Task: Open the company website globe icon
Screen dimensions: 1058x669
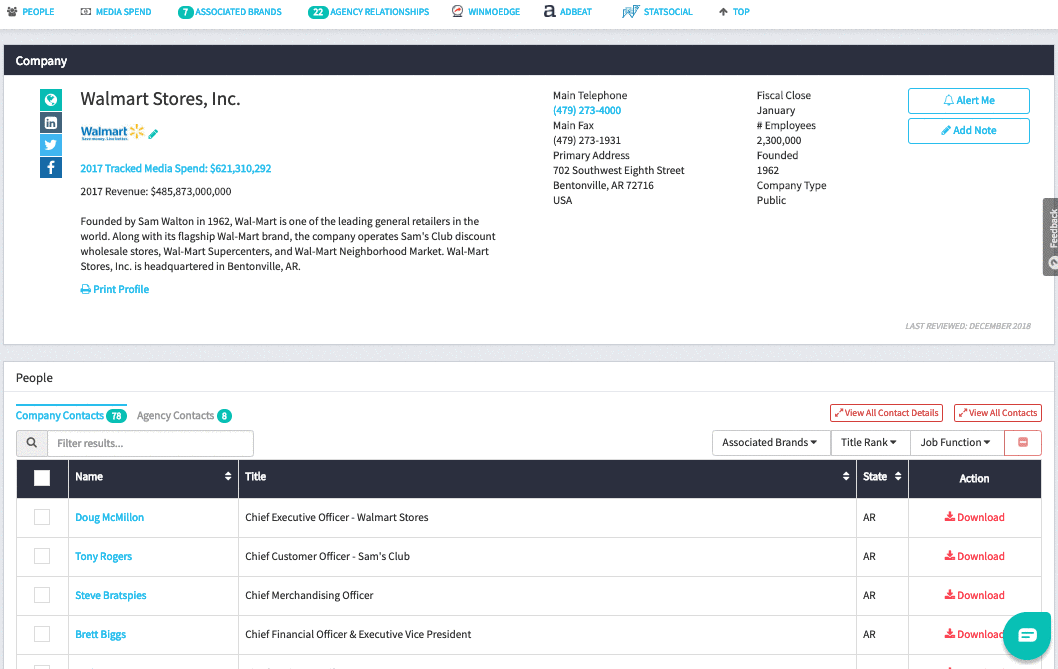Action: pyautogui.click(x=51, y=100)
